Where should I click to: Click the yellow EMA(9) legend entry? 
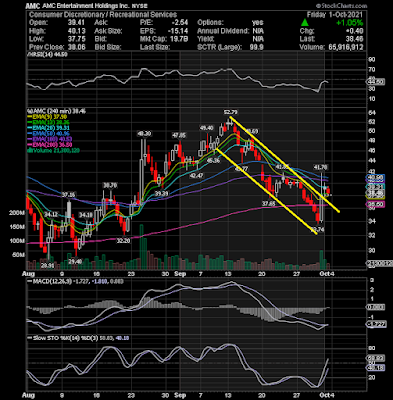click(47, 117)
